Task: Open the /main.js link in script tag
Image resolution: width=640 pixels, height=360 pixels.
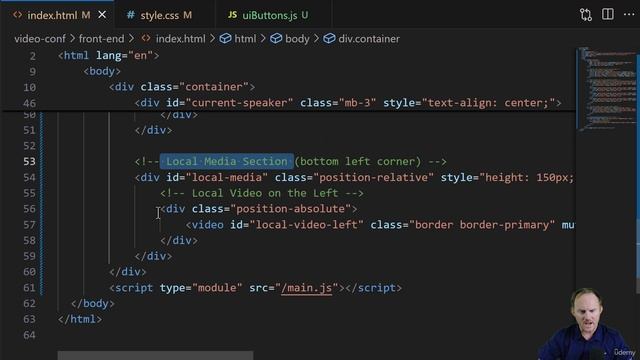Action: pos(307,288)
